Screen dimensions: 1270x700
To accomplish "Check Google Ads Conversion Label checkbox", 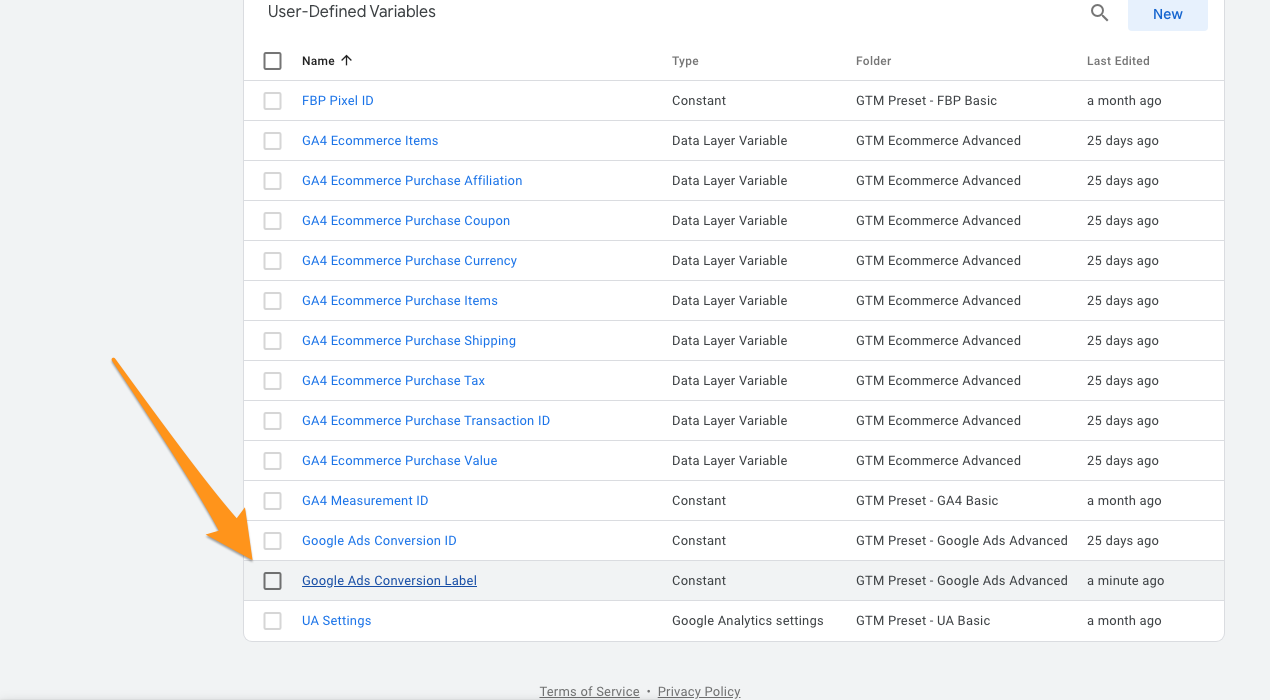I will [x=273, y=581].
